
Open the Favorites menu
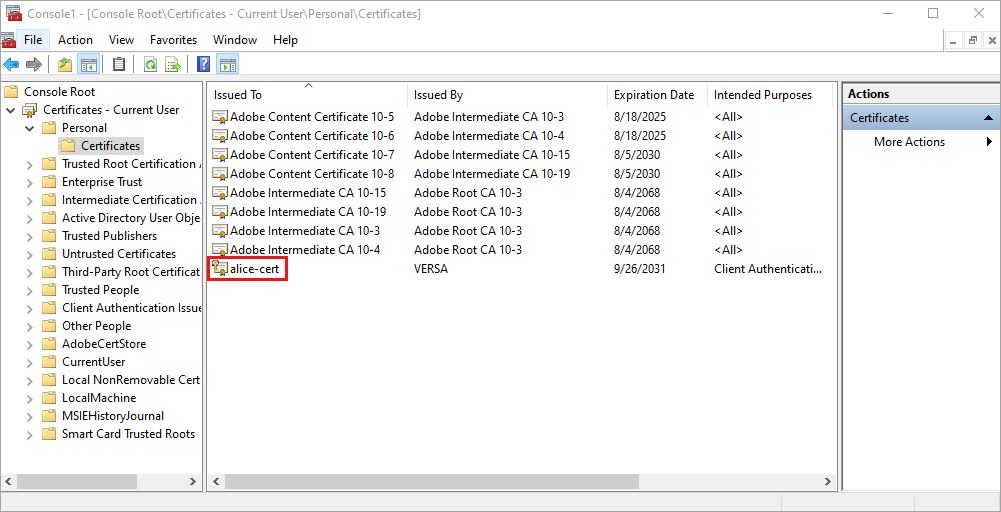pyautogui.click(x=174, y=40)
